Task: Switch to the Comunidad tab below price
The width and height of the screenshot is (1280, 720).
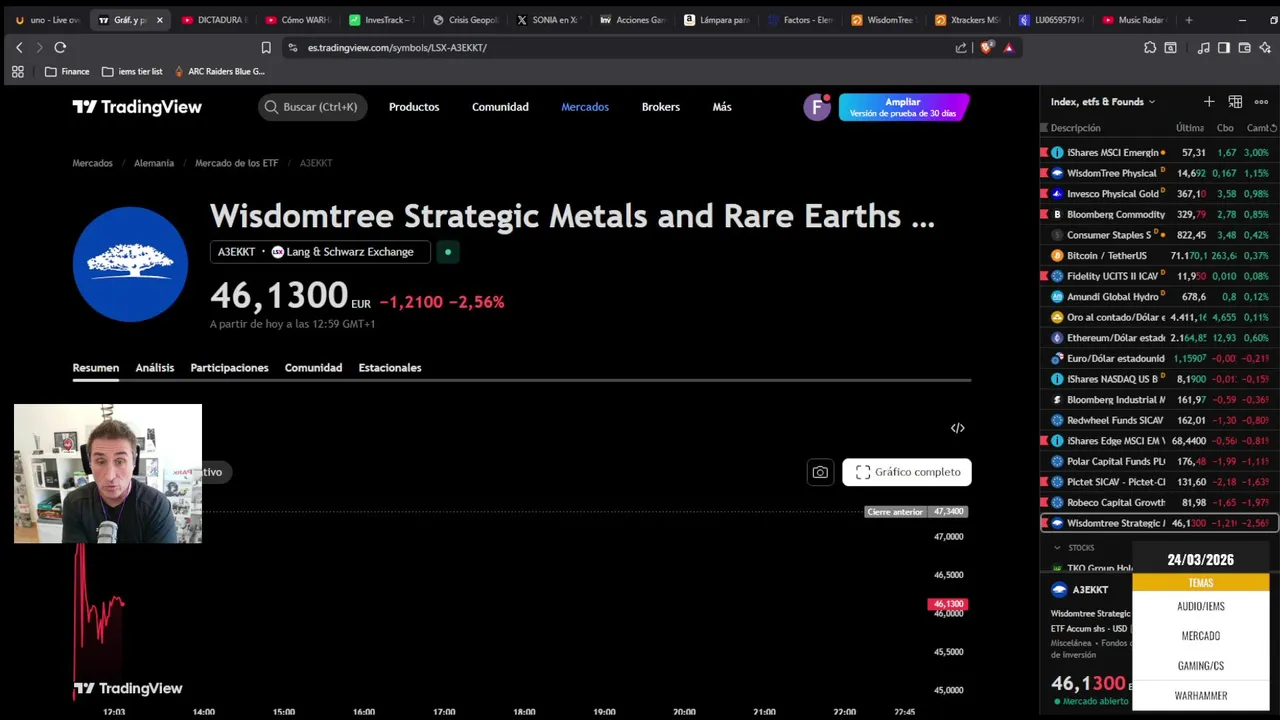Action: (x=313, y=368)
